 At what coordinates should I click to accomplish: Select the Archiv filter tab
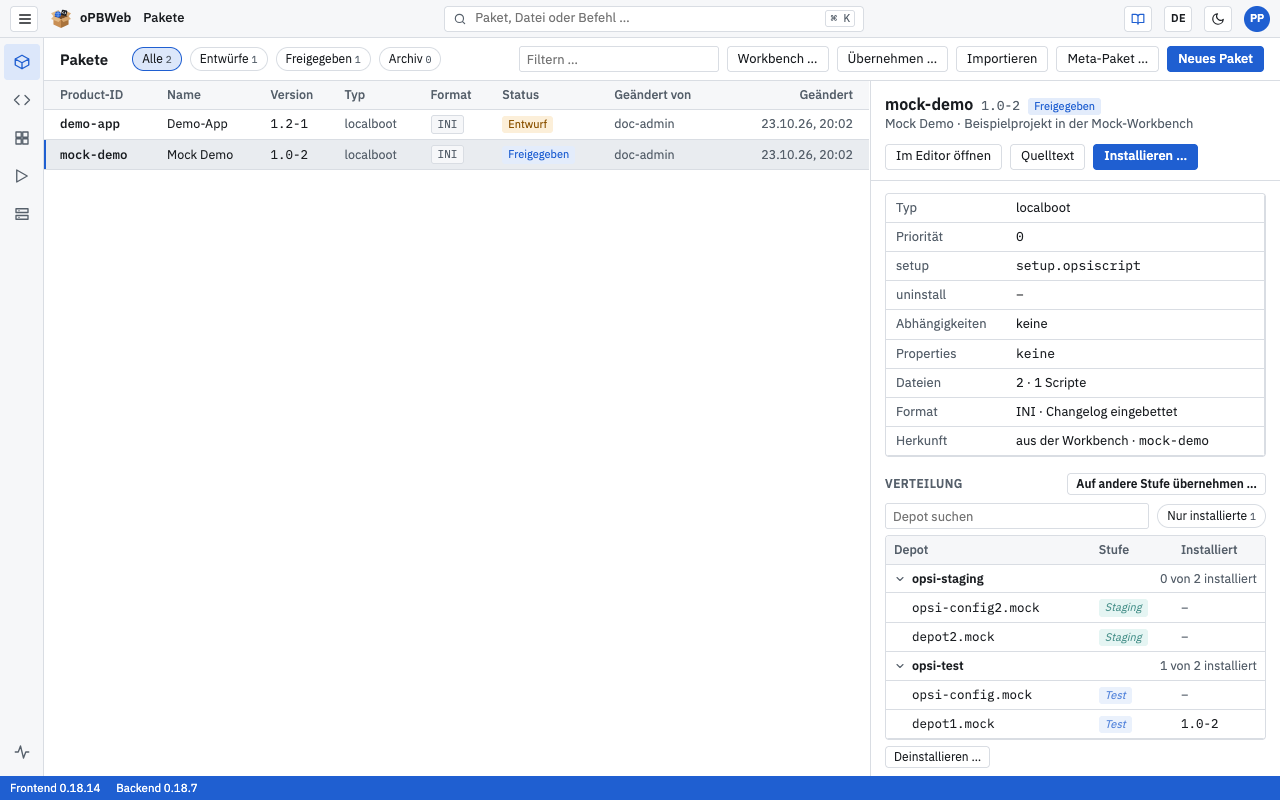click(410, 59)
